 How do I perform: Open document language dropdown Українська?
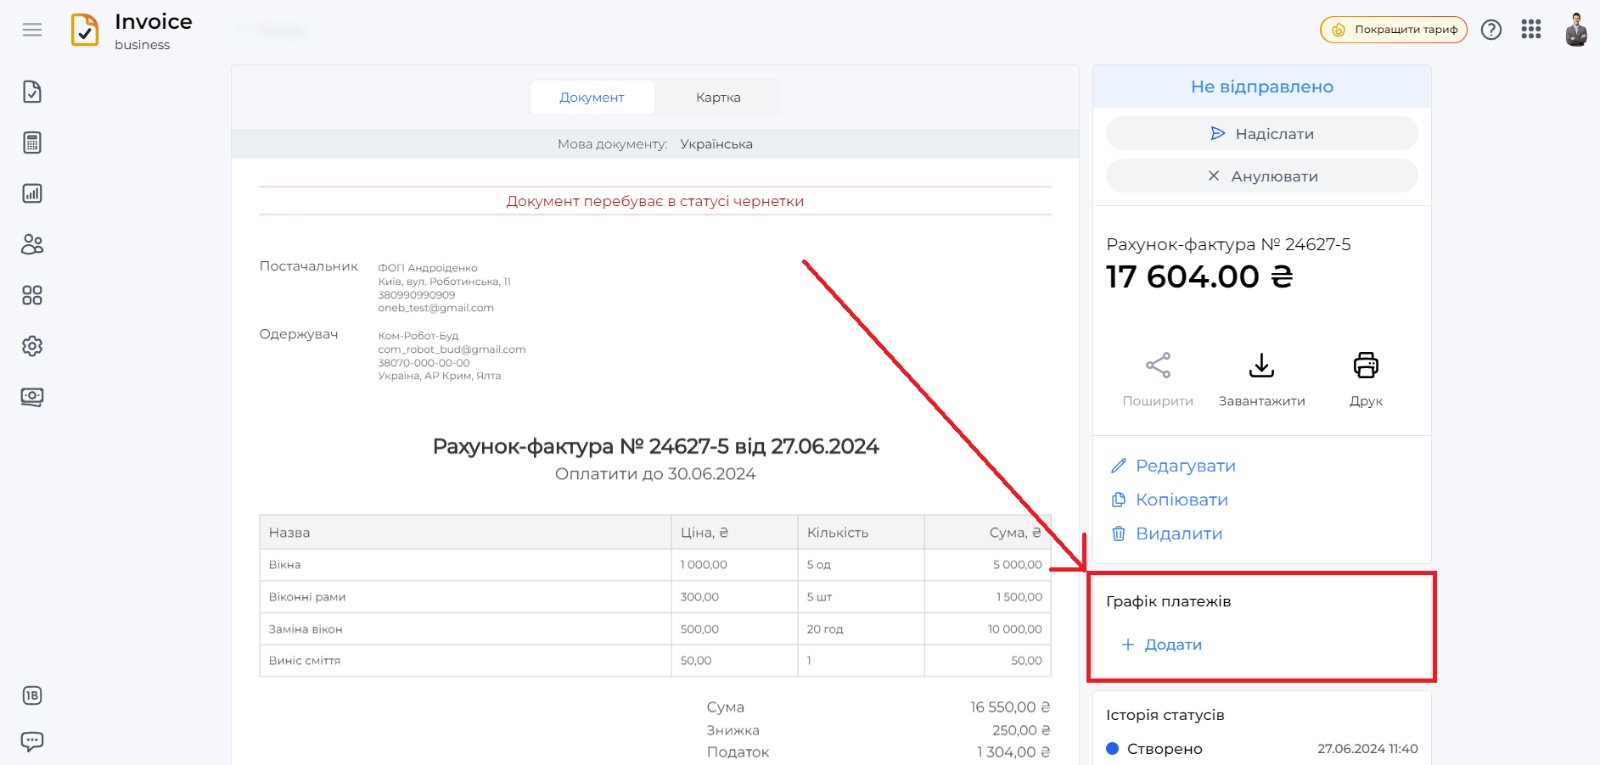pos(716,144)
